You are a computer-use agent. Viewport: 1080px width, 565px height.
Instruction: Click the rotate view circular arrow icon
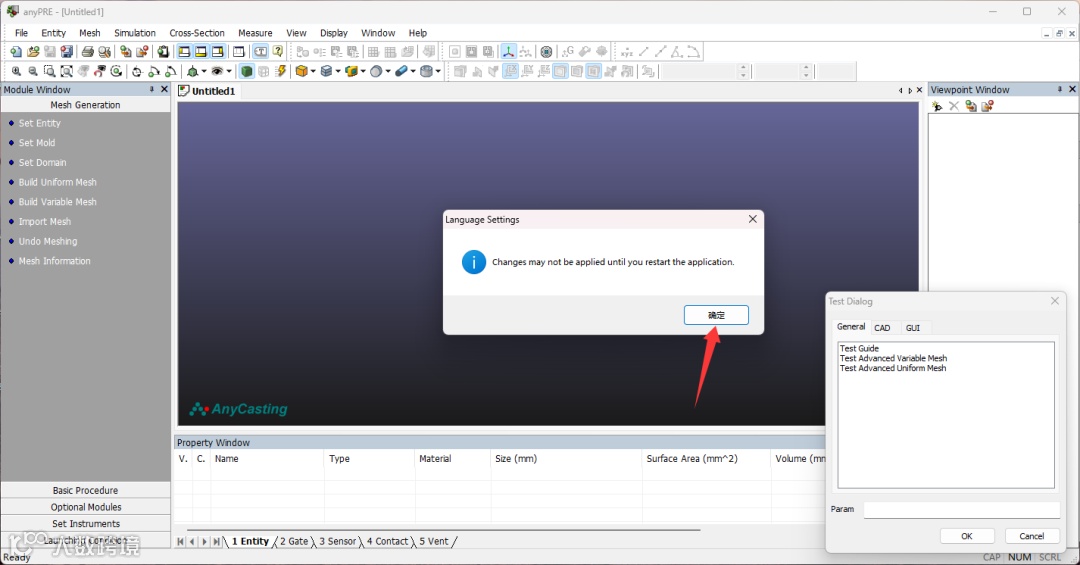pyautogui.click(x=116, y=71)
